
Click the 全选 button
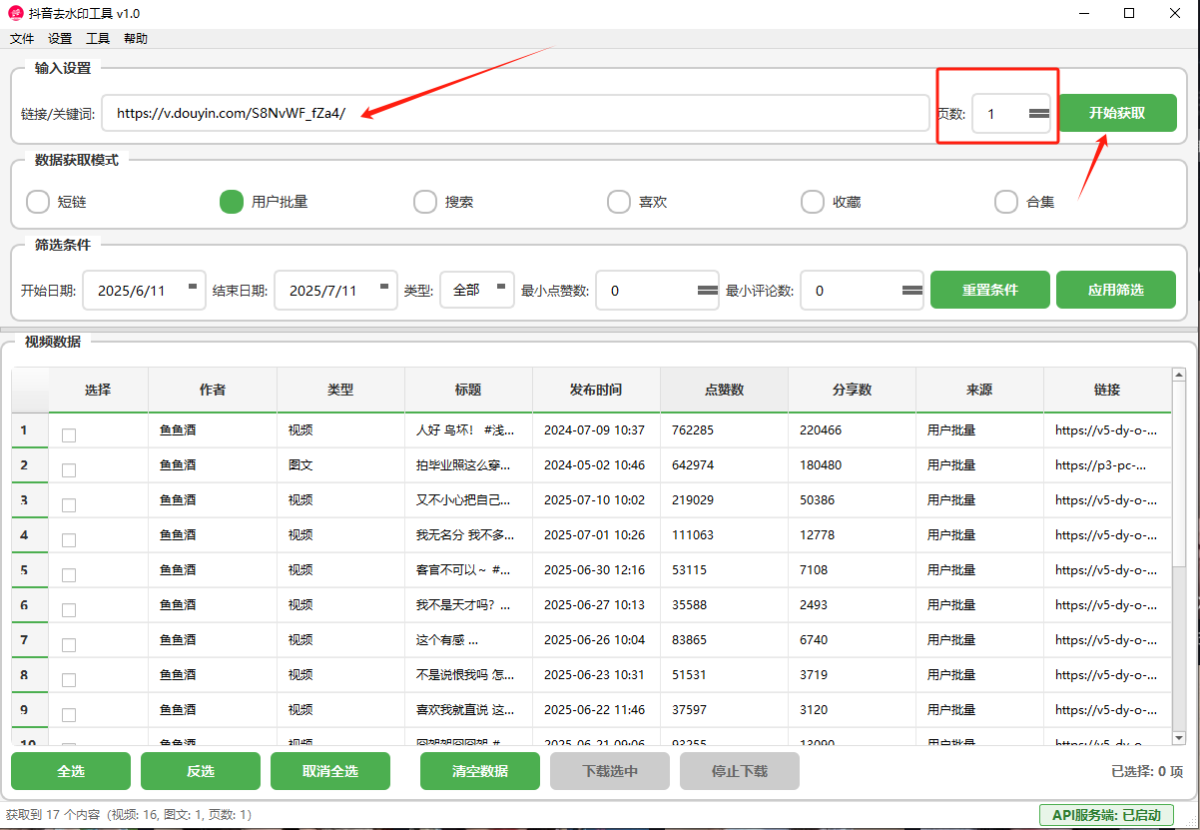(71, 771)
